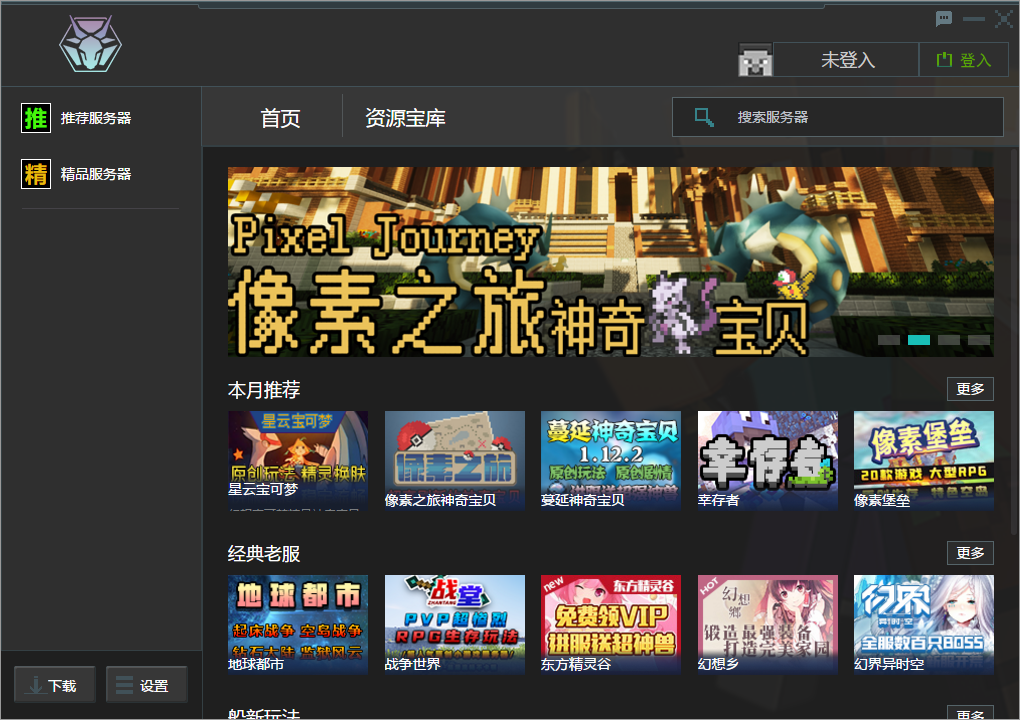The image size is (1020, 720).
Task: Click the avatar icon next to 未登入
Action: click(756, 60)
